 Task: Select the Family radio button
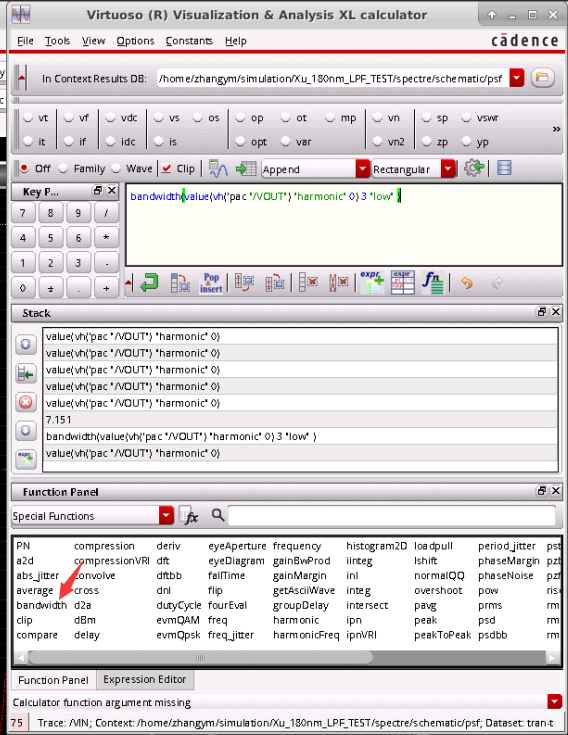click(64, 168)
